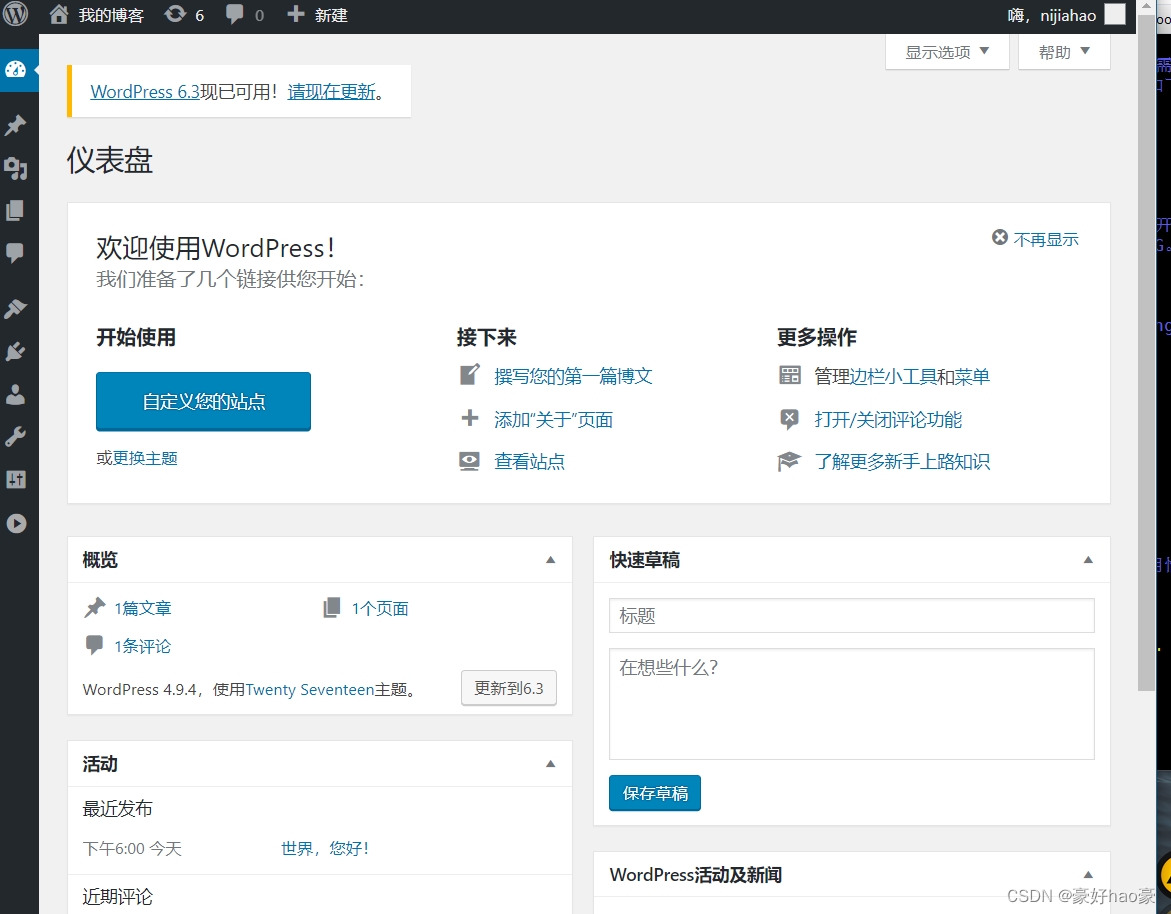This screenshot has width=1171, height=914.
Task: Click the 更换主题 link
Action: (145, 458)
